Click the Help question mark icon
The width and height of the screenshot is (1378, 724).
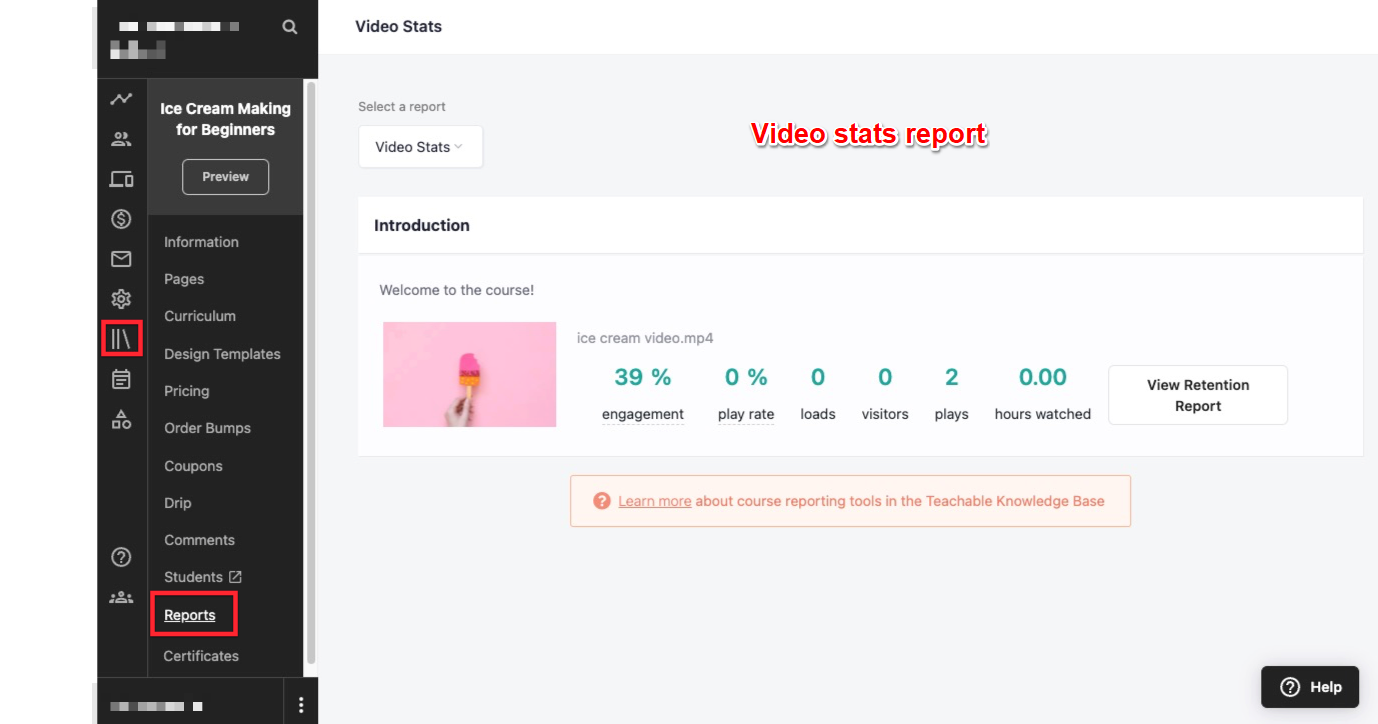[121, 557]
